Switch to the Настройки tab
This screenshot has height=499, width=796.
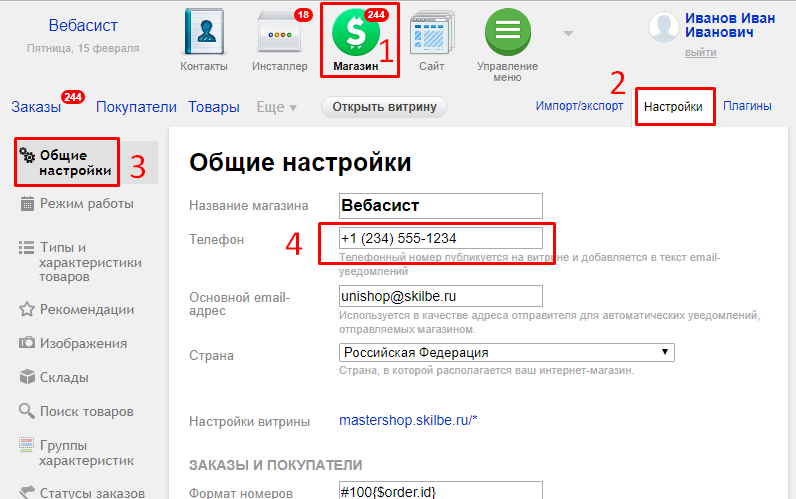click(673, 106)
